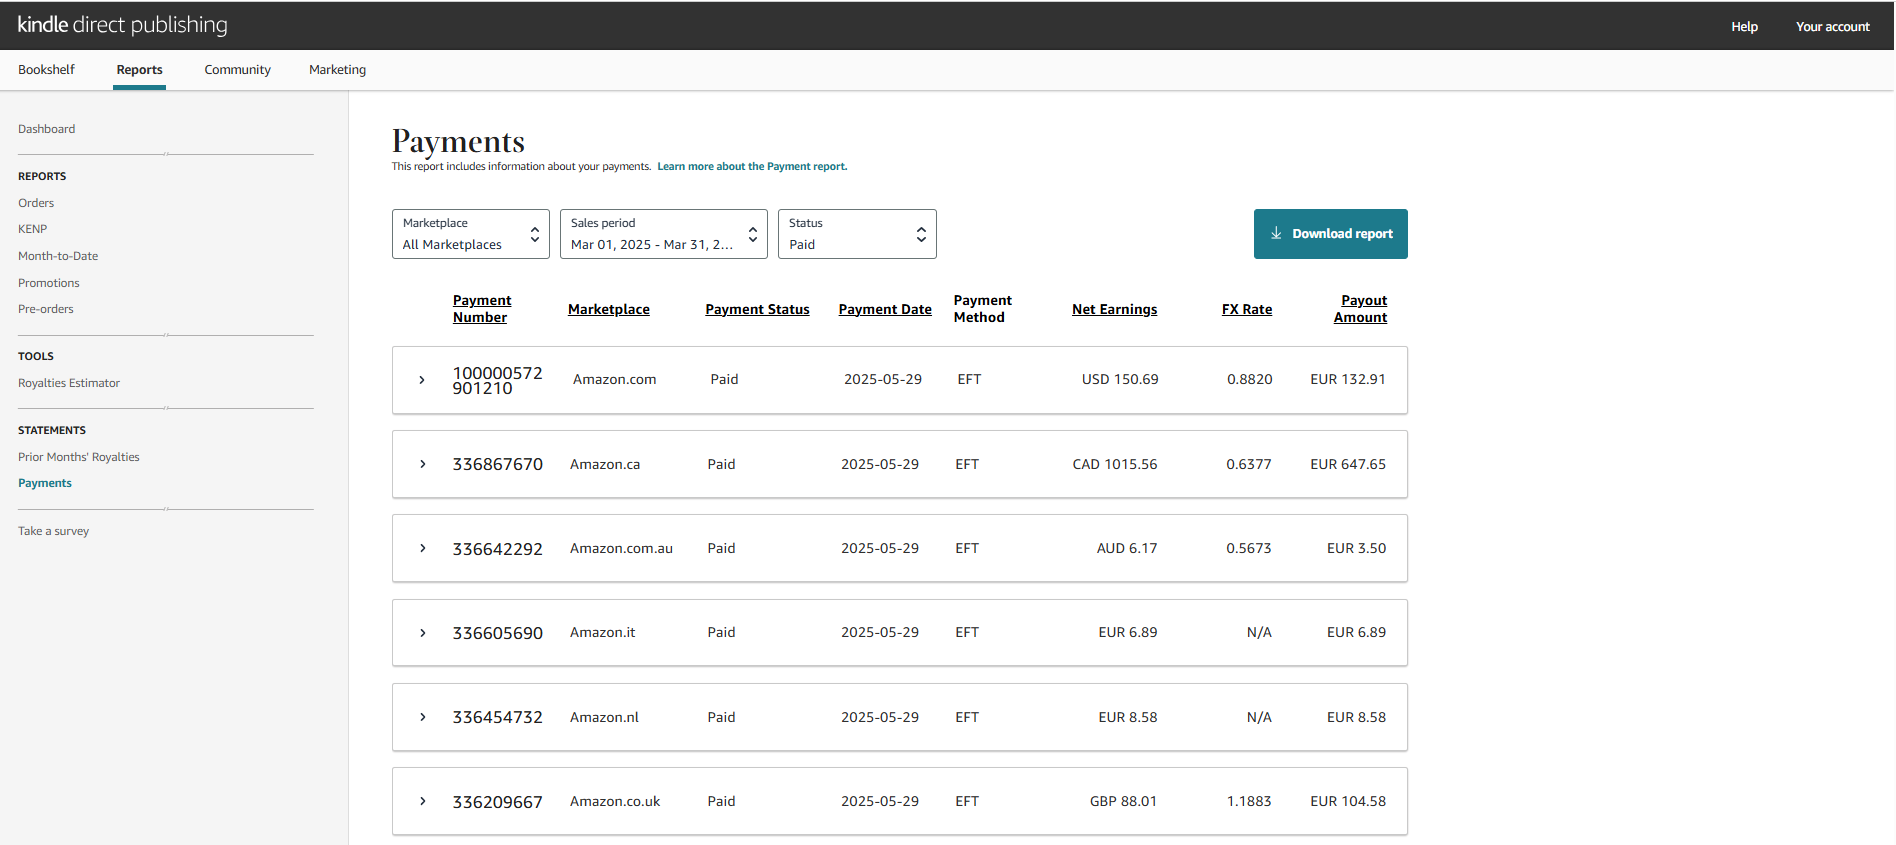Open the Sales period dropdown
Image resolution: width=1896 pixels, height=845 pixels.
coord(664,234)
